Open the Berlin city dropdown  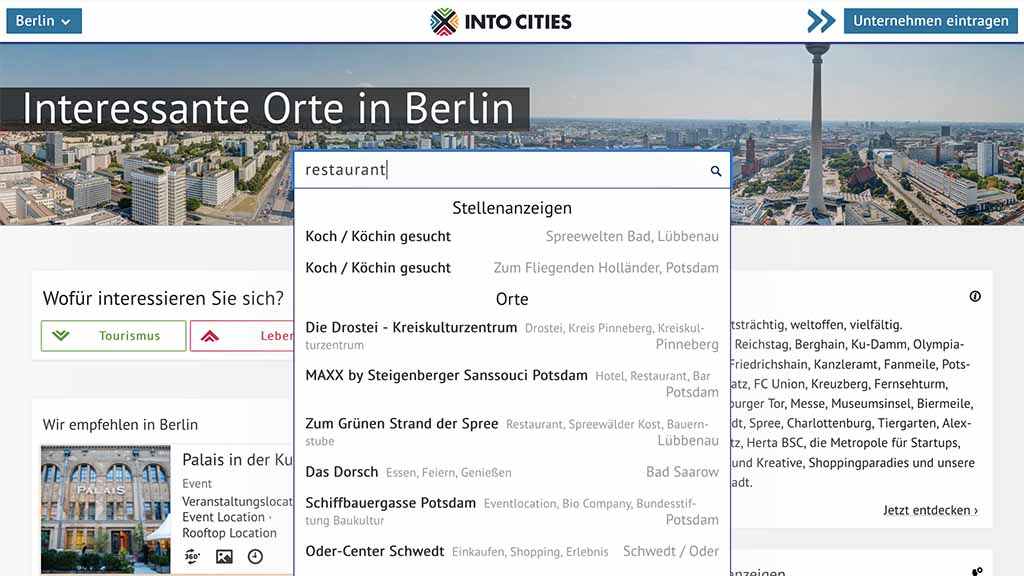(44, 21)
